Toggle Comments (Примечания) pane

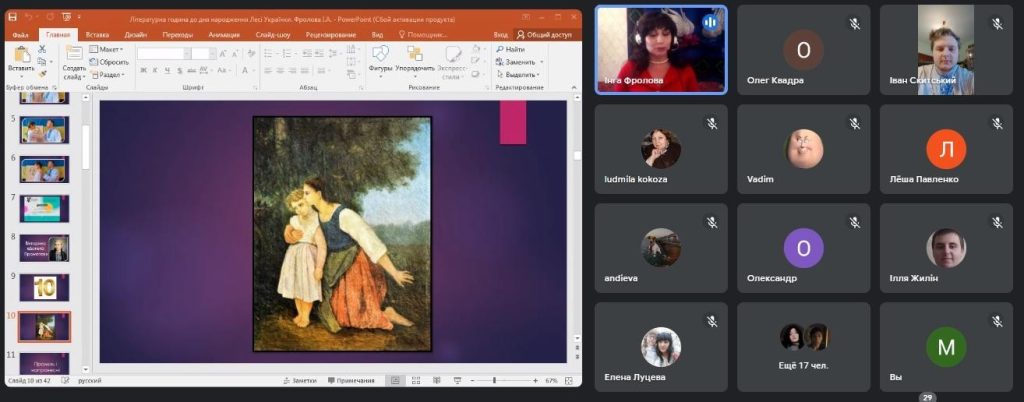click(x=350, y=381)
